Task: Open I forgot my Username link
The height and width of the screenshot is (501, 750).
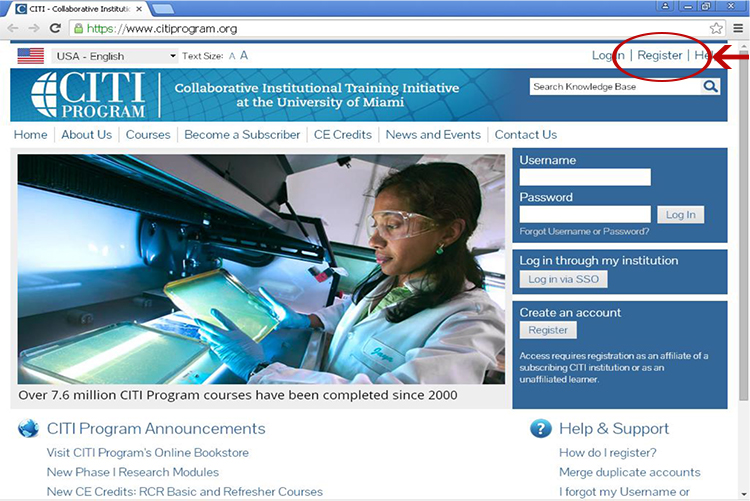Action: pos(624,491)
